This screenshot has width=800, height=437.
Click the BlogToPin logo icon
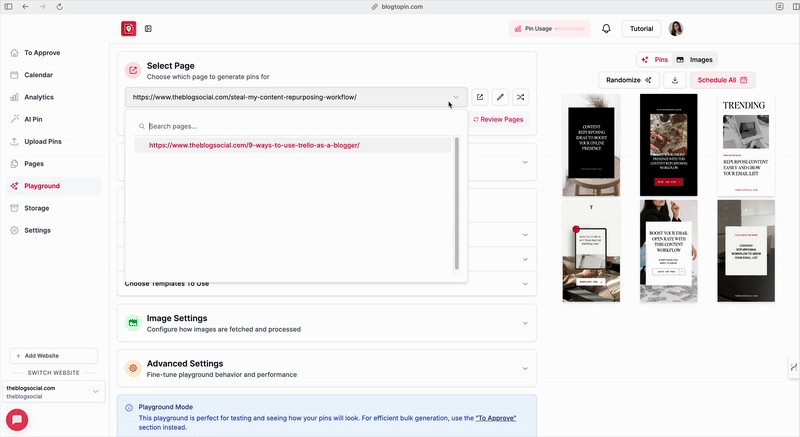tap(128, 29)
